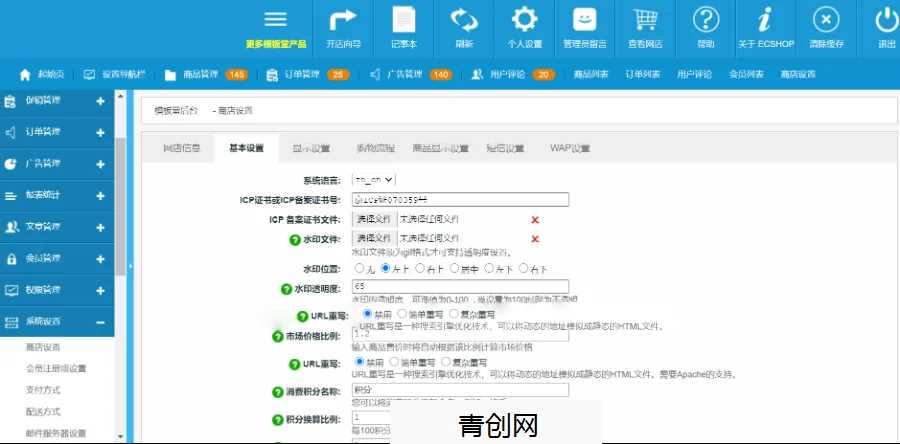Expand sidebar 订单管理 with its plus sign
Screen dimensions: 900x444
(100, 133)
